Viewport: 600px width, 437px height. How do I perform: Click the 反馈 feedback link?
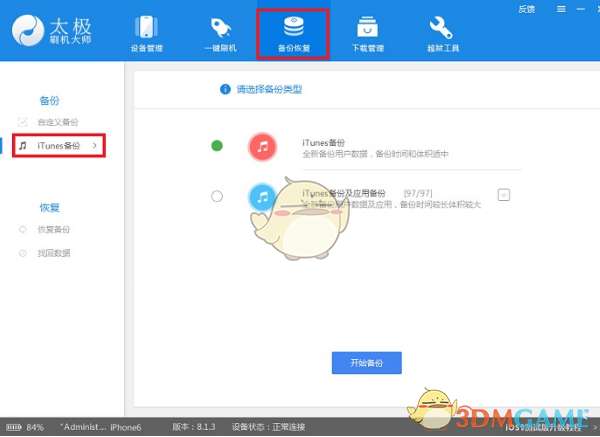point(526,9)
